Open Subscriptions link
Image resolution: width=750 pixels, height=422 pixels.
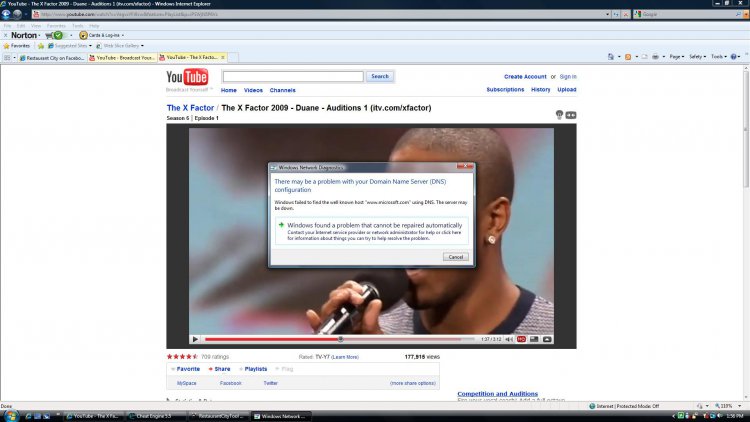(x=505, y=89)
